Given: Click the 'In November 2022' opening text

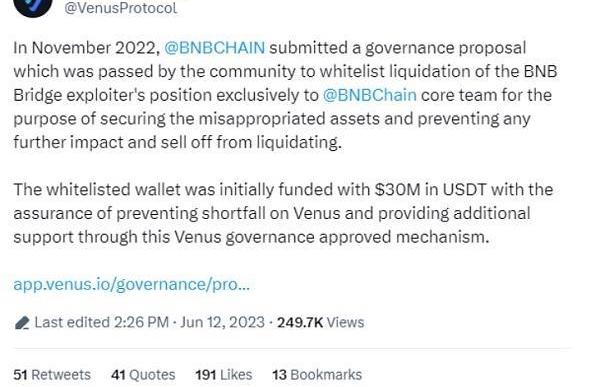Looking at the screenshot, I should point(86,48).
